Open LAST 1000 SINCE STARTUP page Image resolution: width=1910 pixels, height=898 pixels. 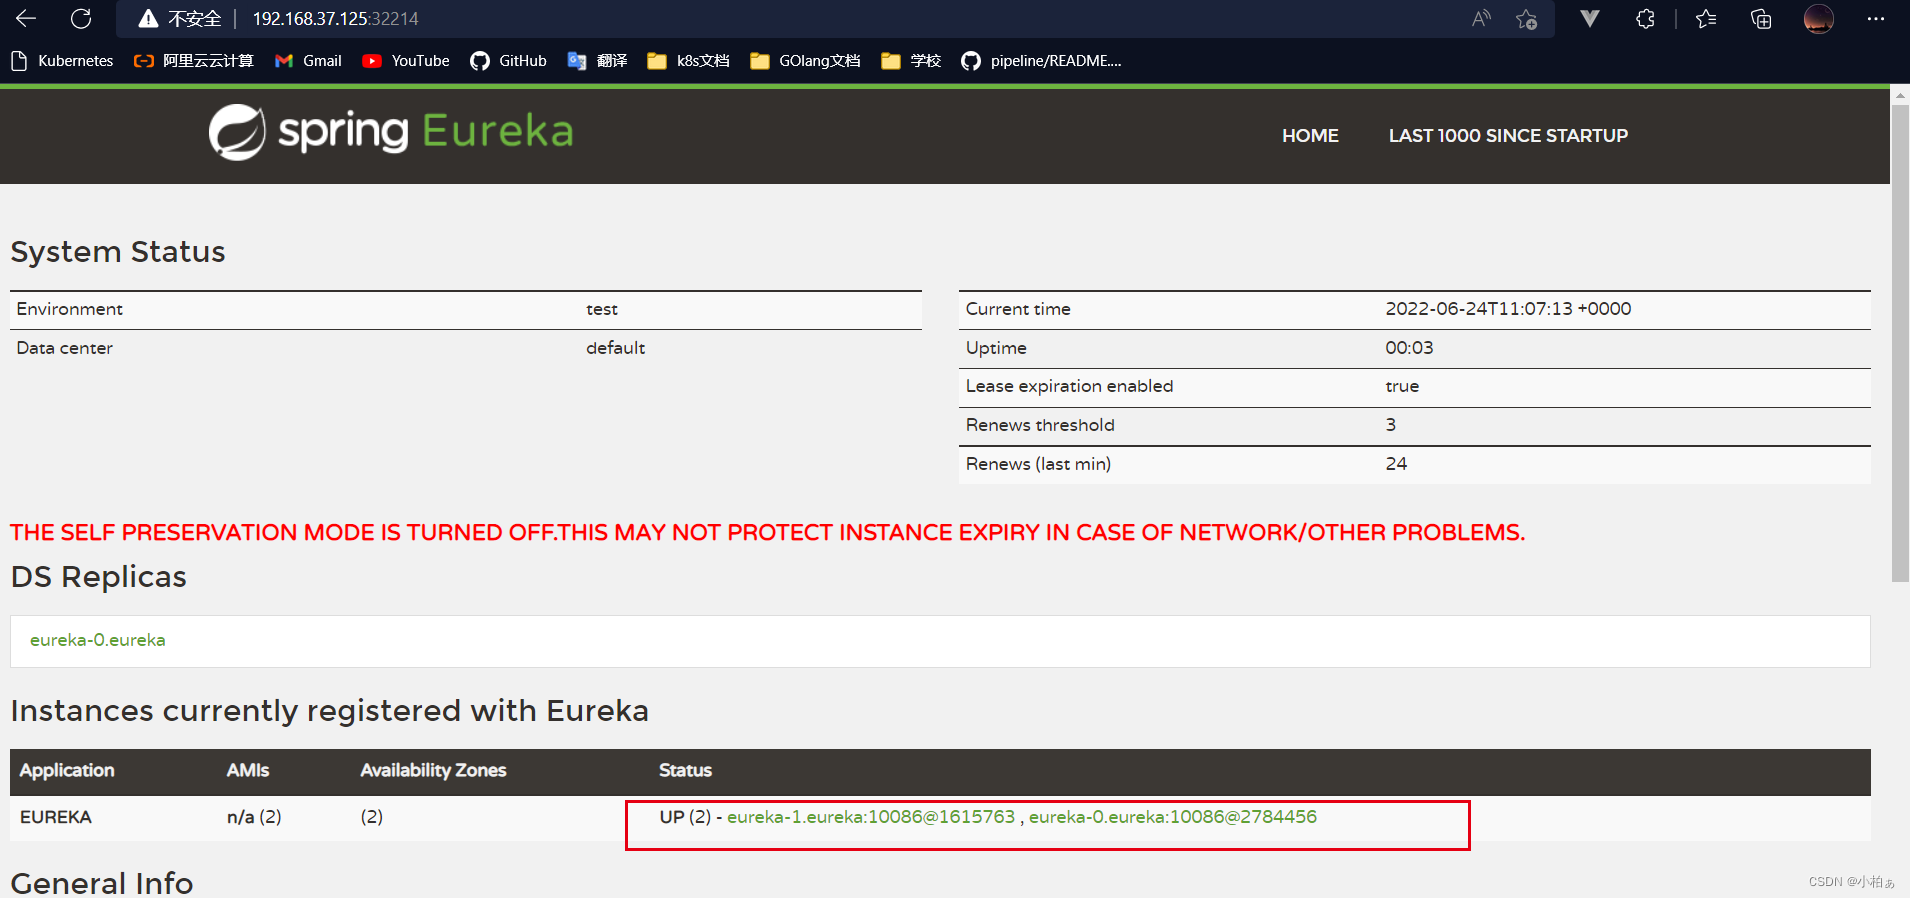click(1508, 136)
